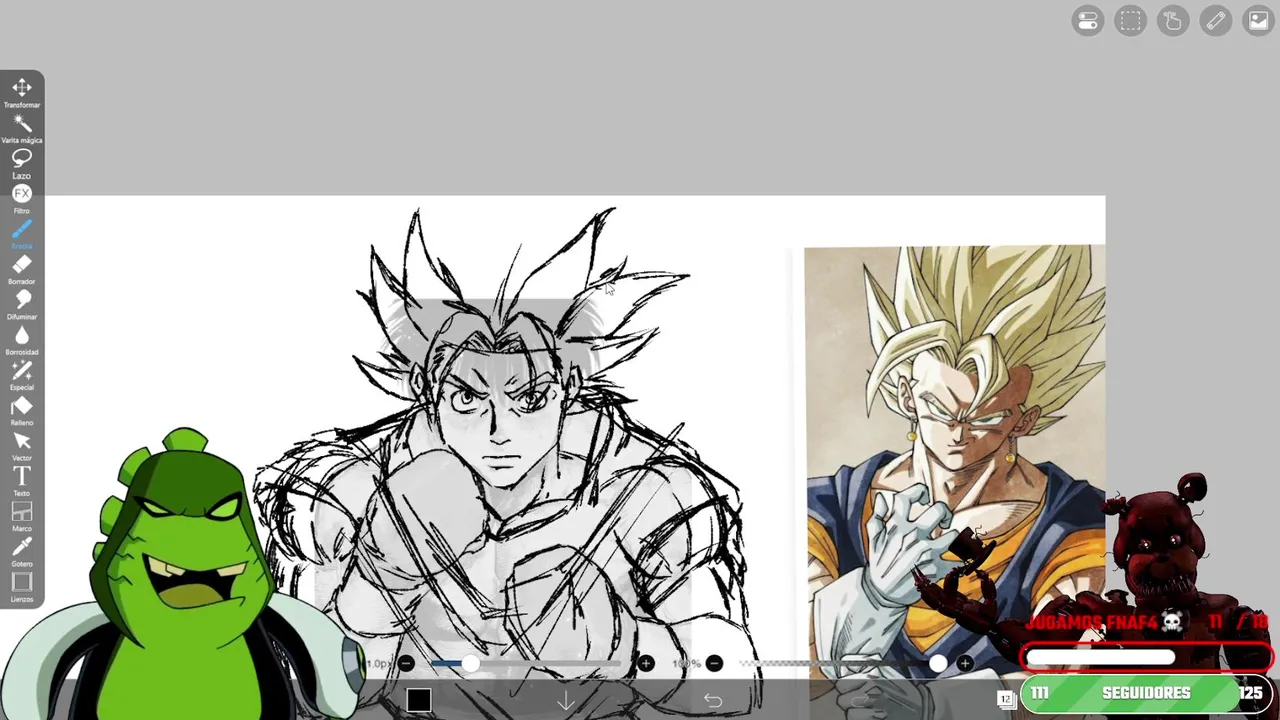Open the layers panel showing 12
The width and height of the screenshot is (1280, 720).
[1006, 699]
